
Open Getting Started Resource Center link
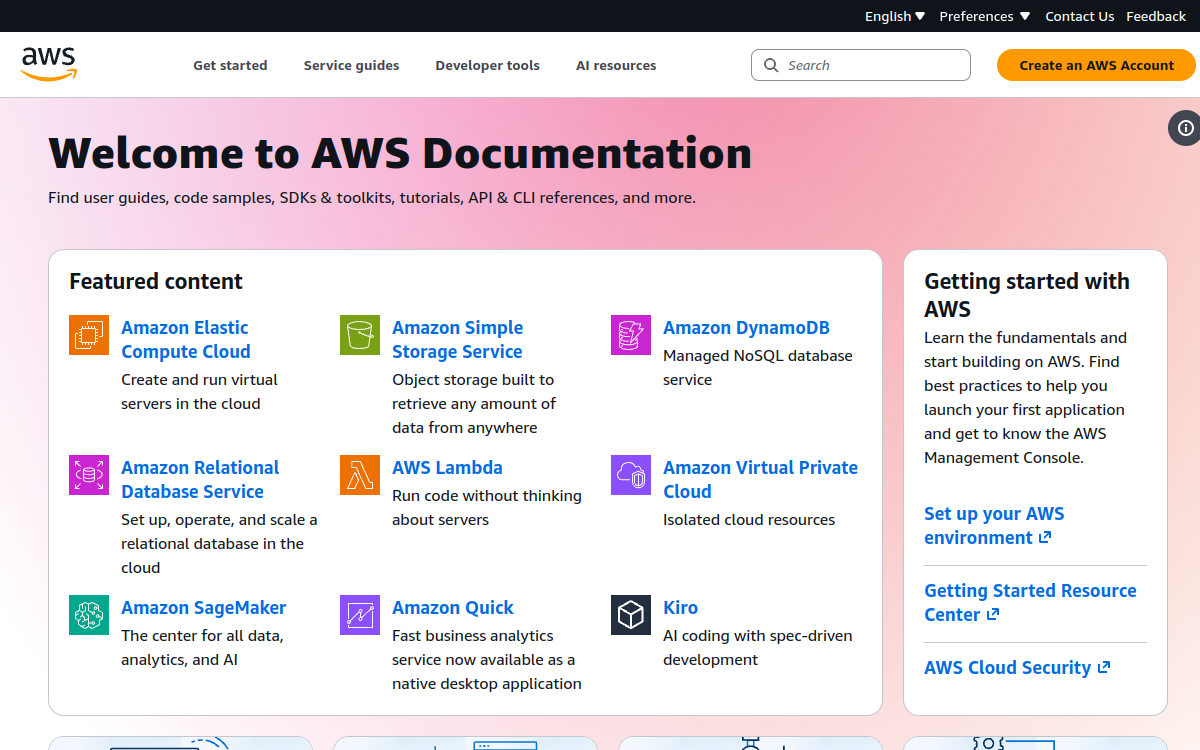coord(1030,602)
